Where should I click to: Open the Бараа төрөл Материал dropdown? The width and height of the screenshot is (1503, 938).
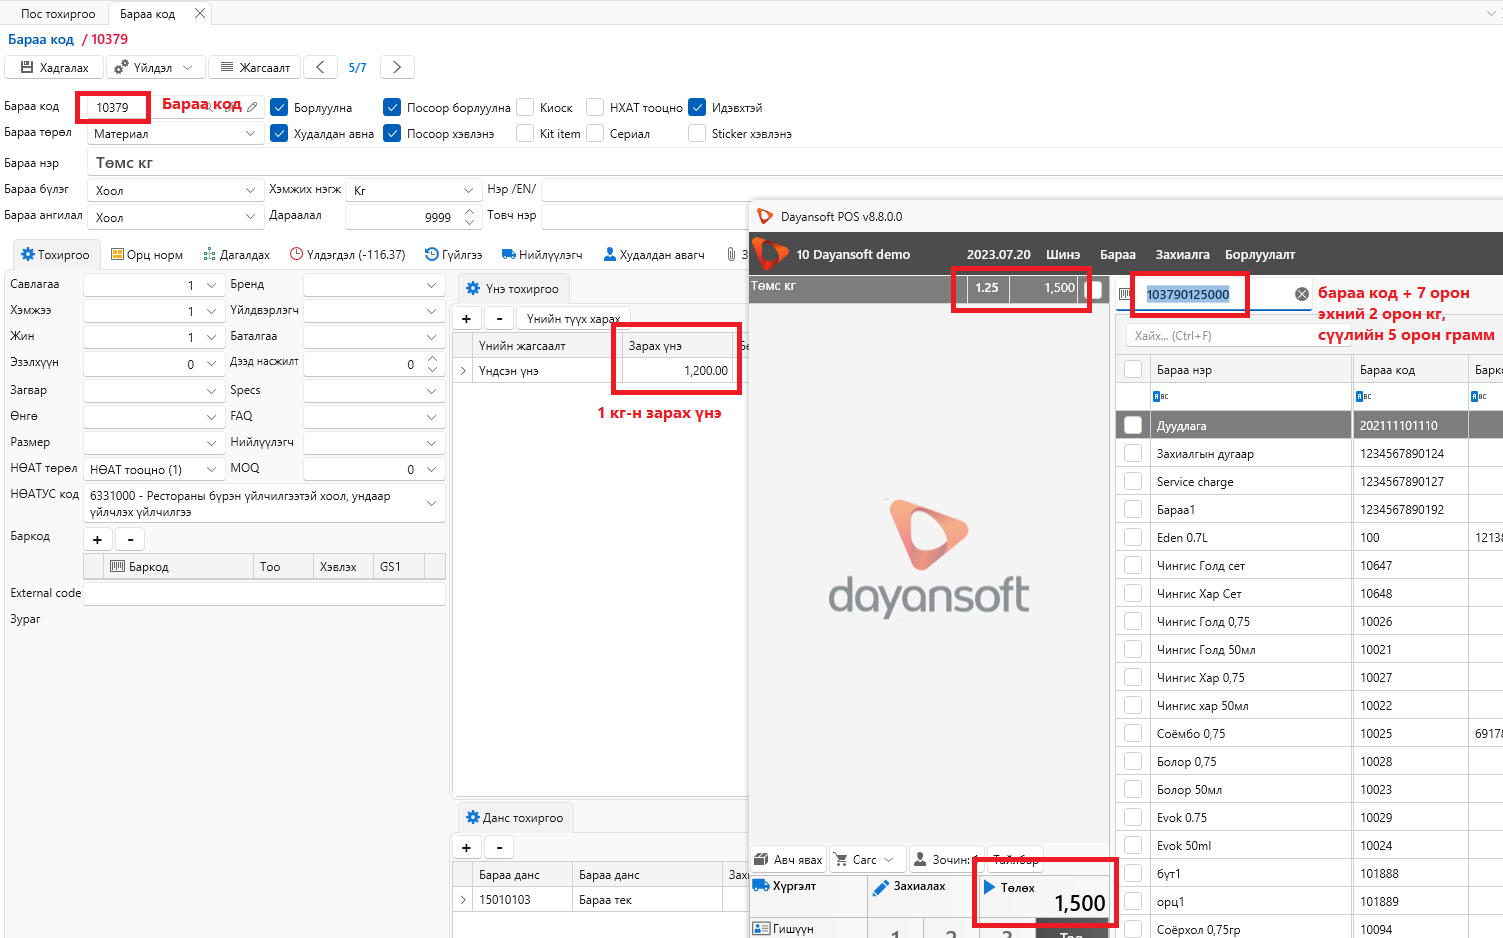175,134
